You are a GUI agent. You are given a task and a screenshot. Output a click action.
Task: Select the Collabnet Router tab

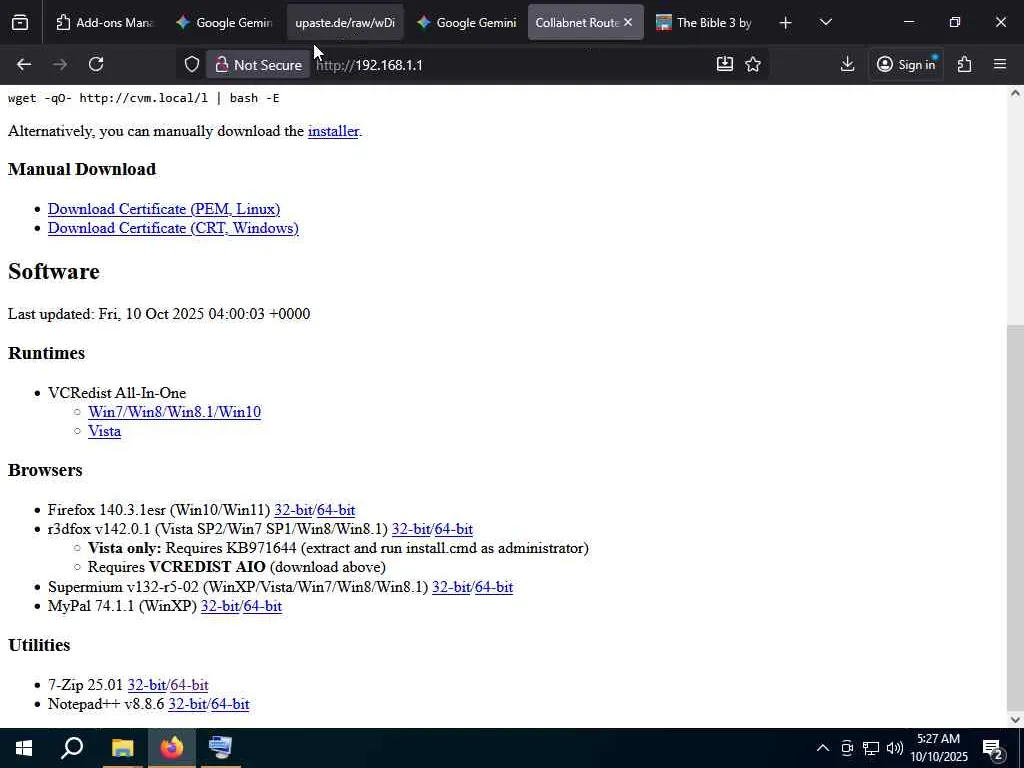pos(575,22)
